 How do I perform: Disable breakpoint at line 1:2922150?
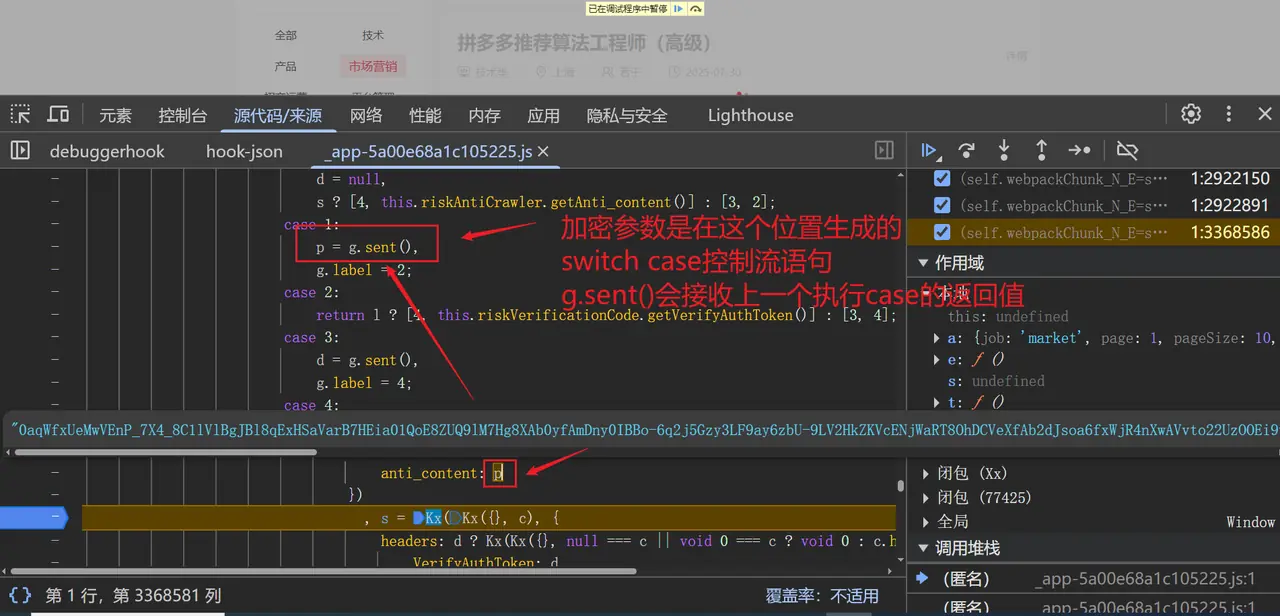tap(941, 178)
